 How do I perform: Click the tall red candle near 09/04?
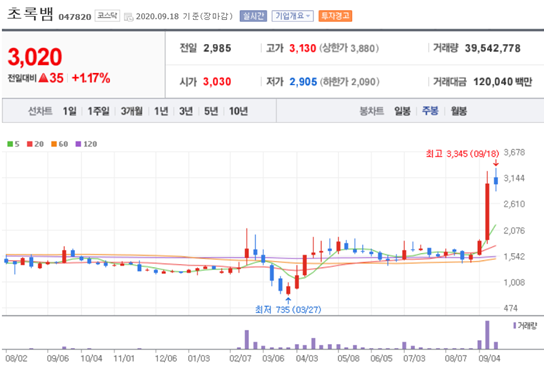tap(487, 212)
